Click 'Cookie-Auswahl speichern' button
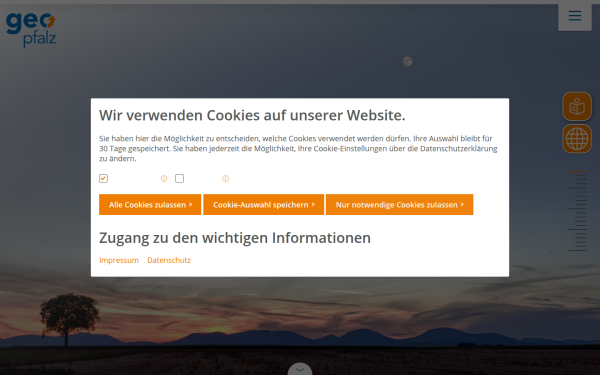600x375 pixels. [264, 205]
